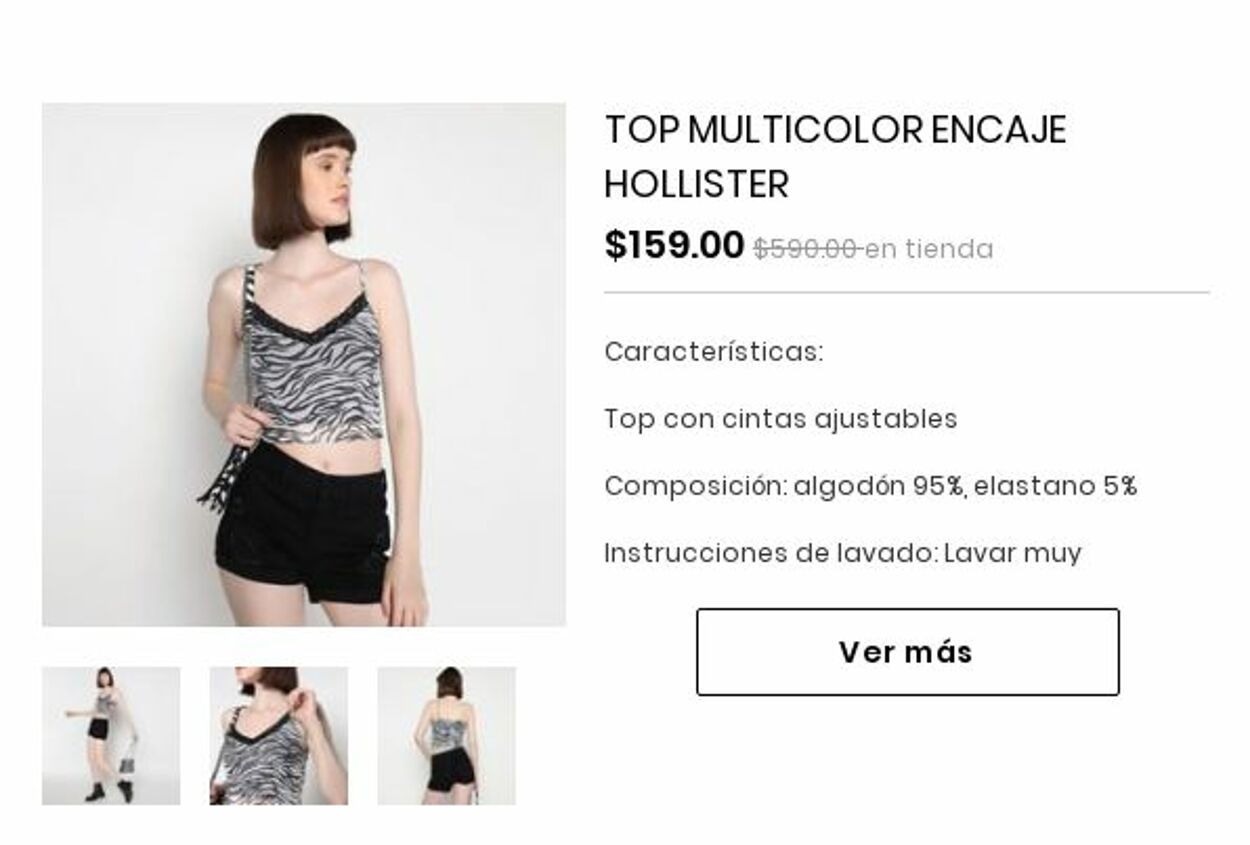
Task: Select the back view thumbnail
Action: click(x=446, y=736)
